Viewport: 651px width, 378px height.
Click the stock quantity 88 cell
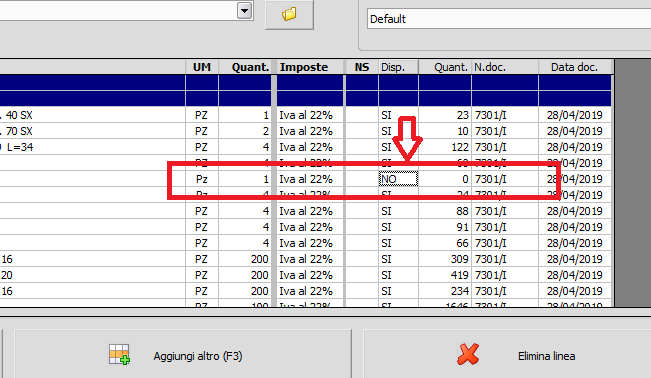[x=445, y=211]
